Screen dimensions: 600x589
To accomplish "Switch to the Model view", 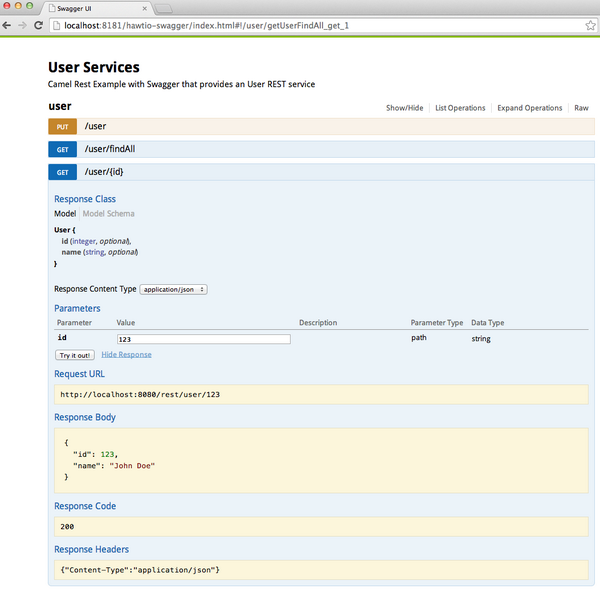I will 65,214.
